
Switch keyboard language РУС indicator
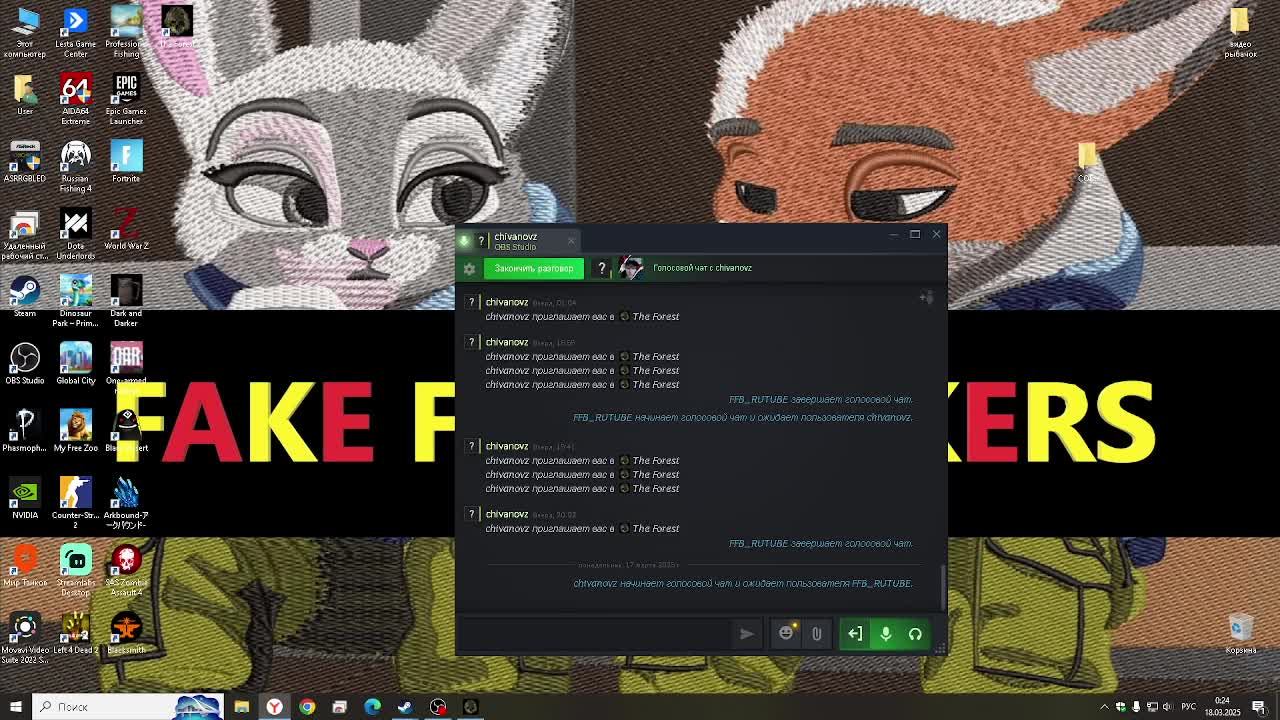pyautogui.click(x=1187, y=707)
